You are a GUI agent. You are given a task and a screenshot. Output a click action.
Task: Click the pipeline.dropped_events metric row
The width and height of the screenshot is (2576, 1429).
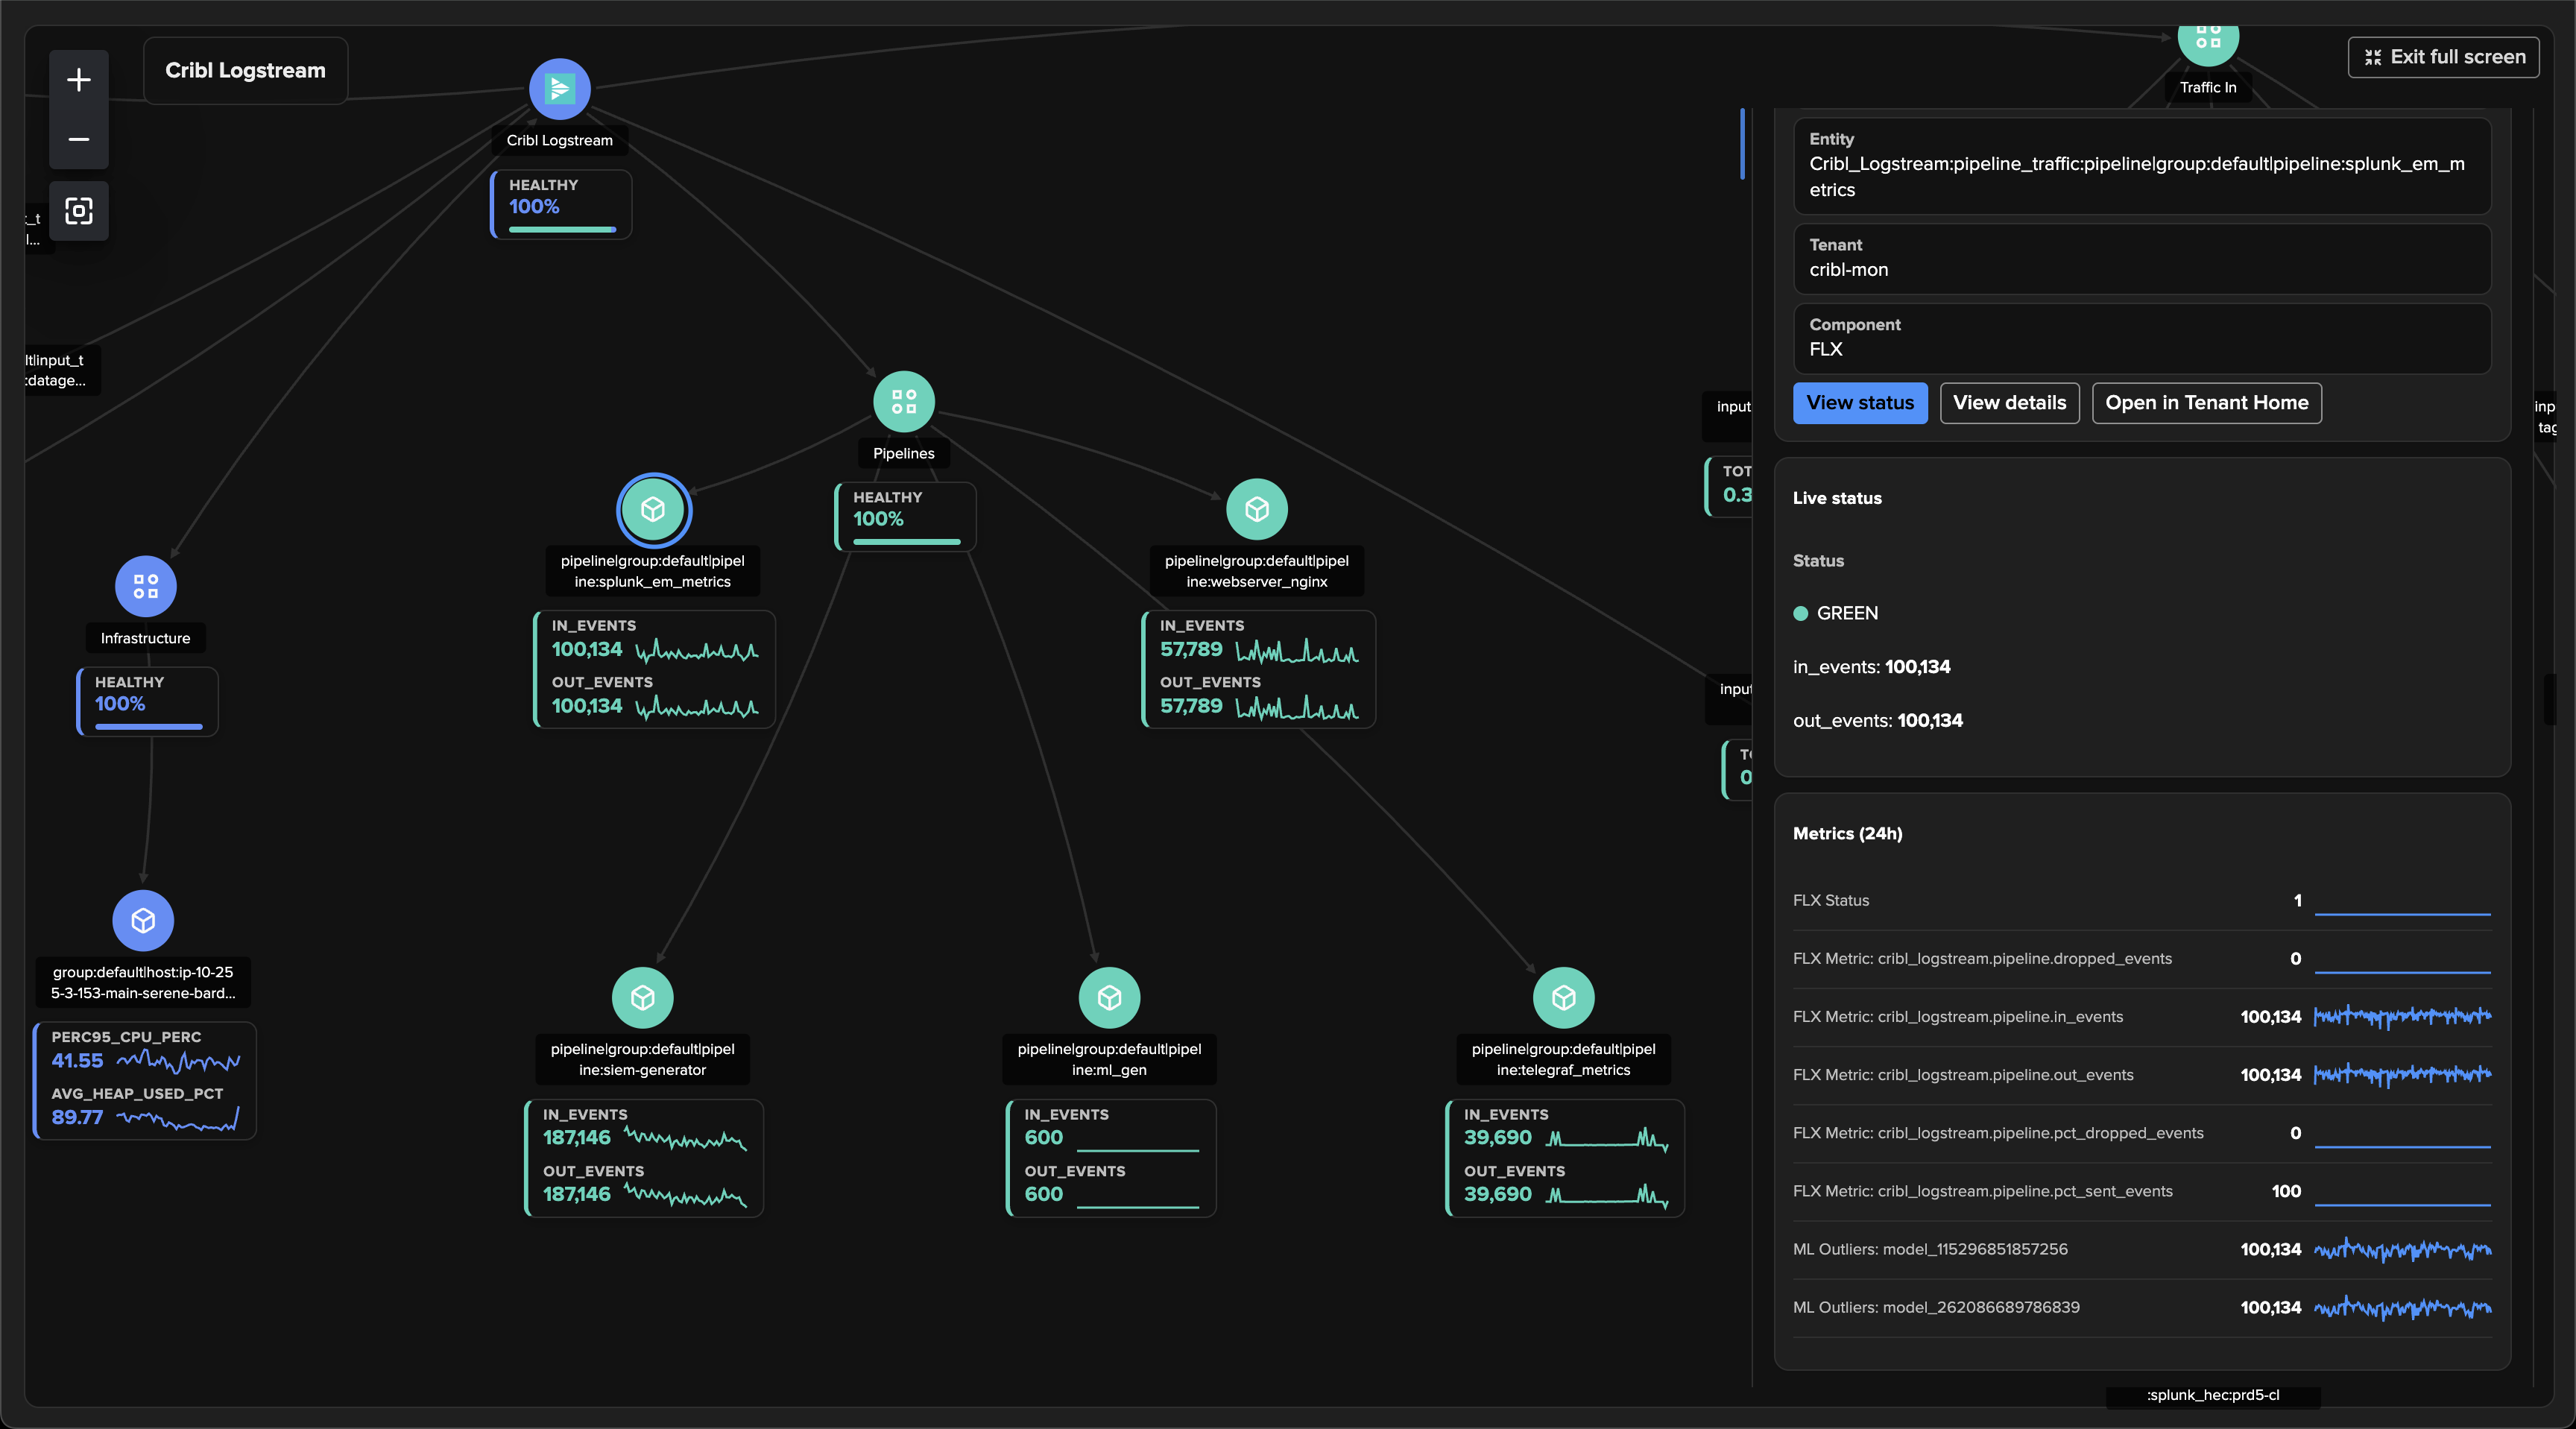pyautogui.click(x=2142, y=959)
